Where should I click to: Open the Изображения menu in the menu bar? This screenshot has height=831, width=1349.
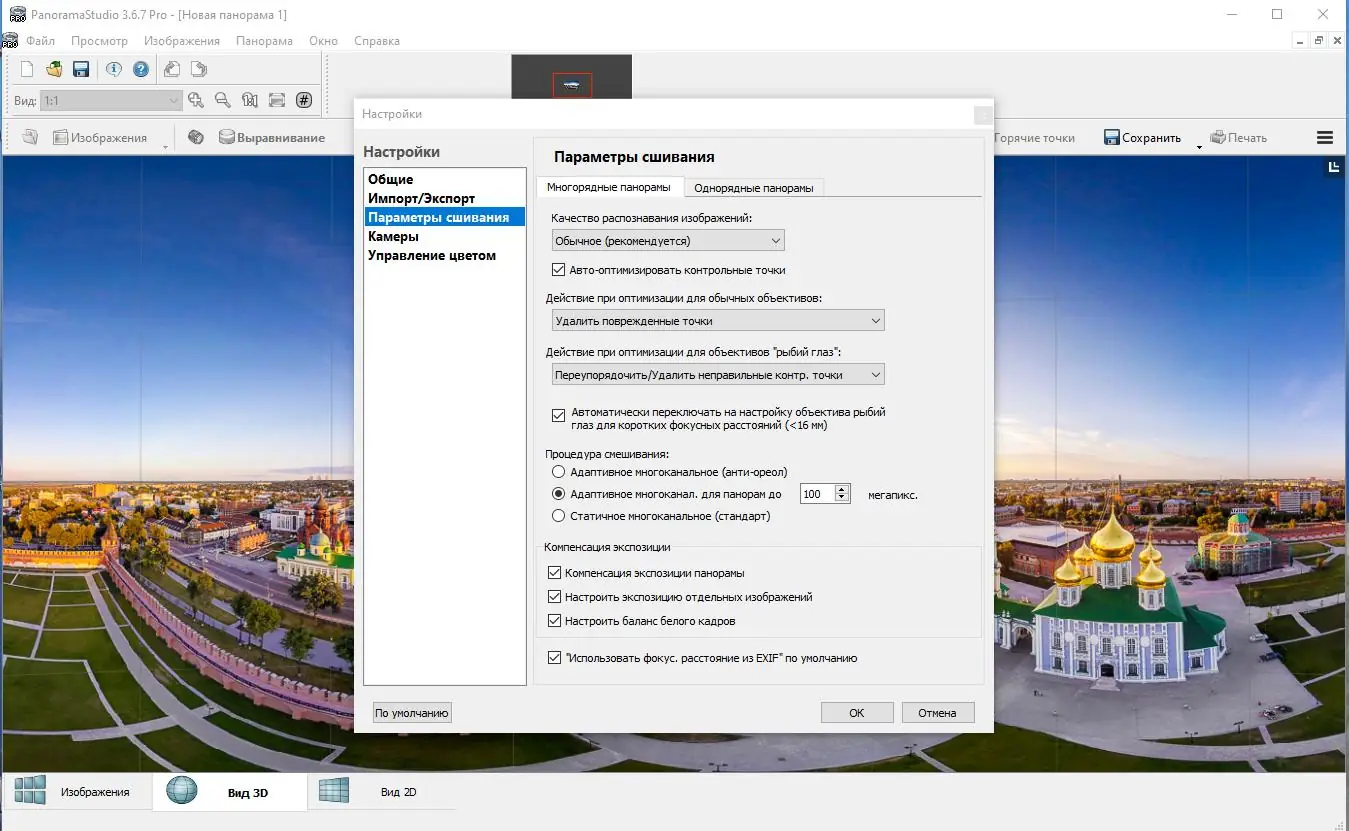click(182, 41)
